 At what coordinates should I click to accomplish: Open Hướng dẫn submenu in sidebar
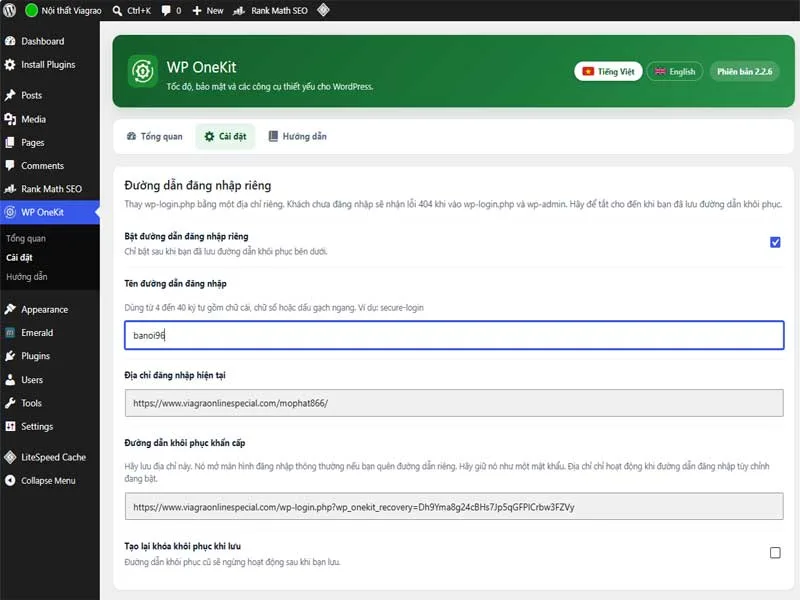click(27, 277)
